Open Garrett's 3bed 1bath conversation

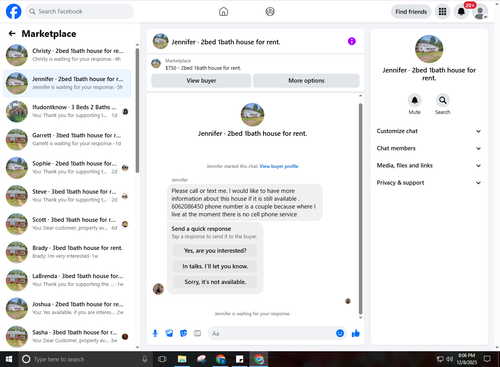coord(68,139)
